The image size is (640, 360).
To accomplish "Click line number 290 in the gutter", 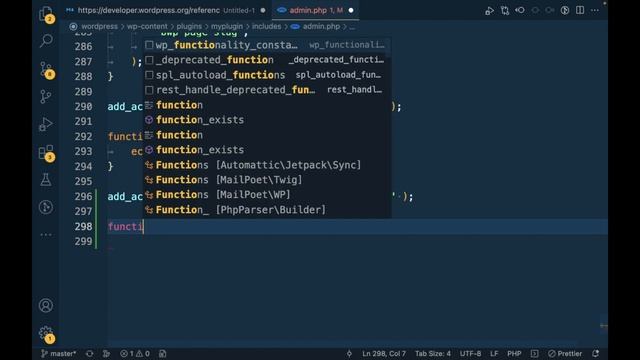I will tap(83, 107).
